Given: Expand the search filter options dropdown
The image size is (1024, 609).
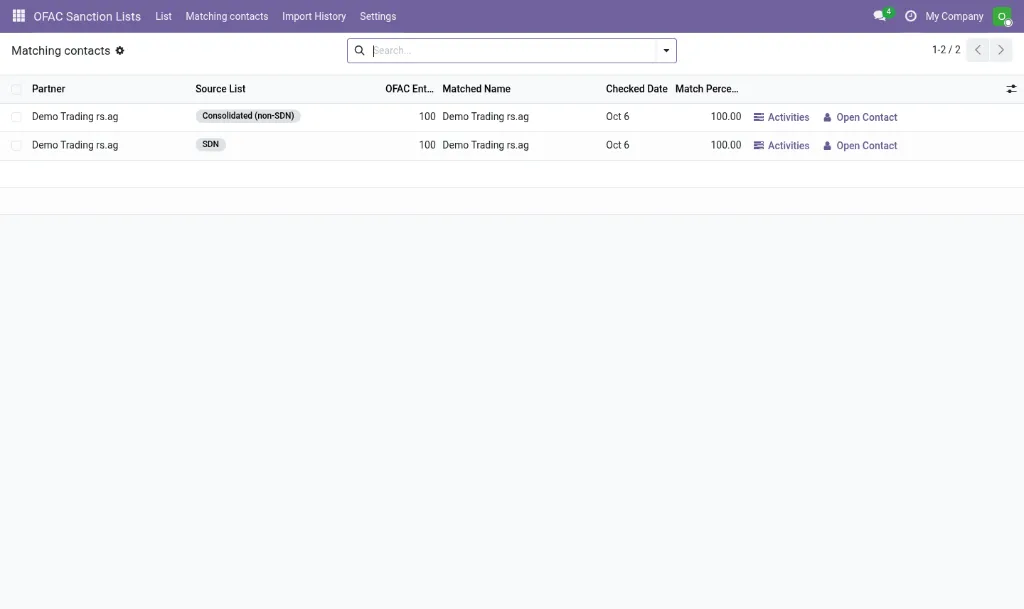Looking at the screenshot, I should click(666, 50).
